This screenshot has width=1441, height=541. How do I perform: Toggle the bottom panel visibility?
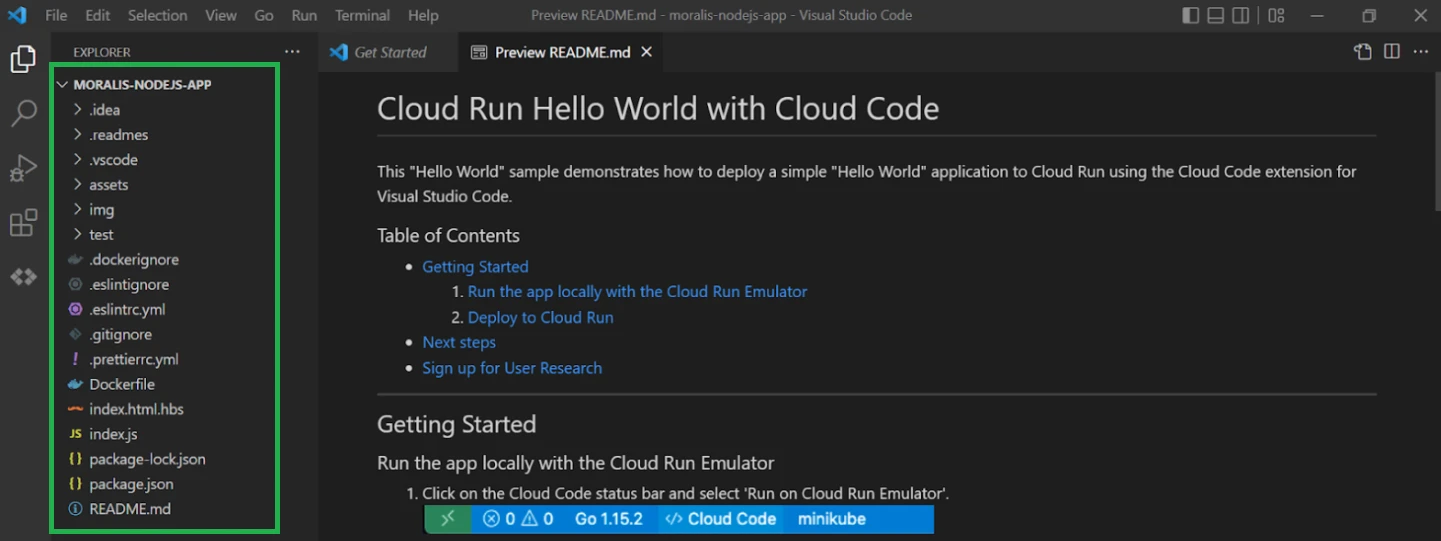click(x=1215, y=16)
